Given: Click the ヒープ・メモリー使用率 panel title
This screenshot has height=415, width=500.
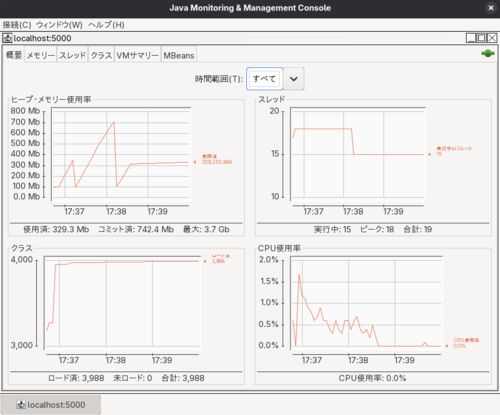Looking at the screenshot, I should click(x=51, y=99).
